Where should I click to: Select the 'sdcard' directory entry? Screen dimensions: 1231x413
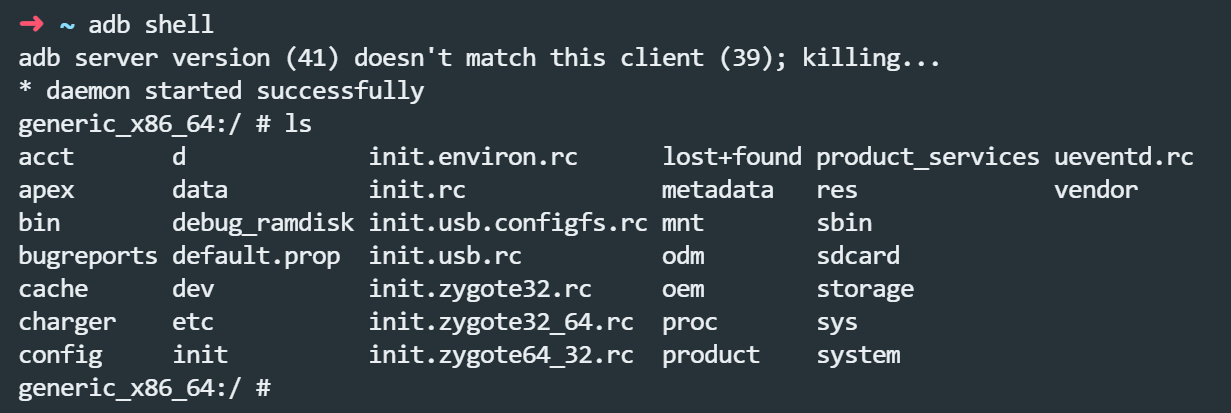click(x=858, y=255)
